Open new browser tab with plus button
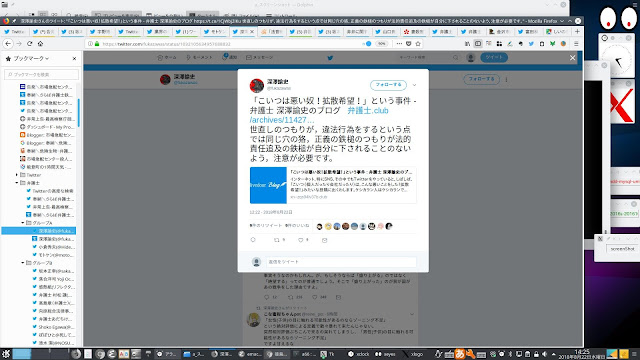Image resolution: width=640 pixels, height=360 pixels. 577,31
